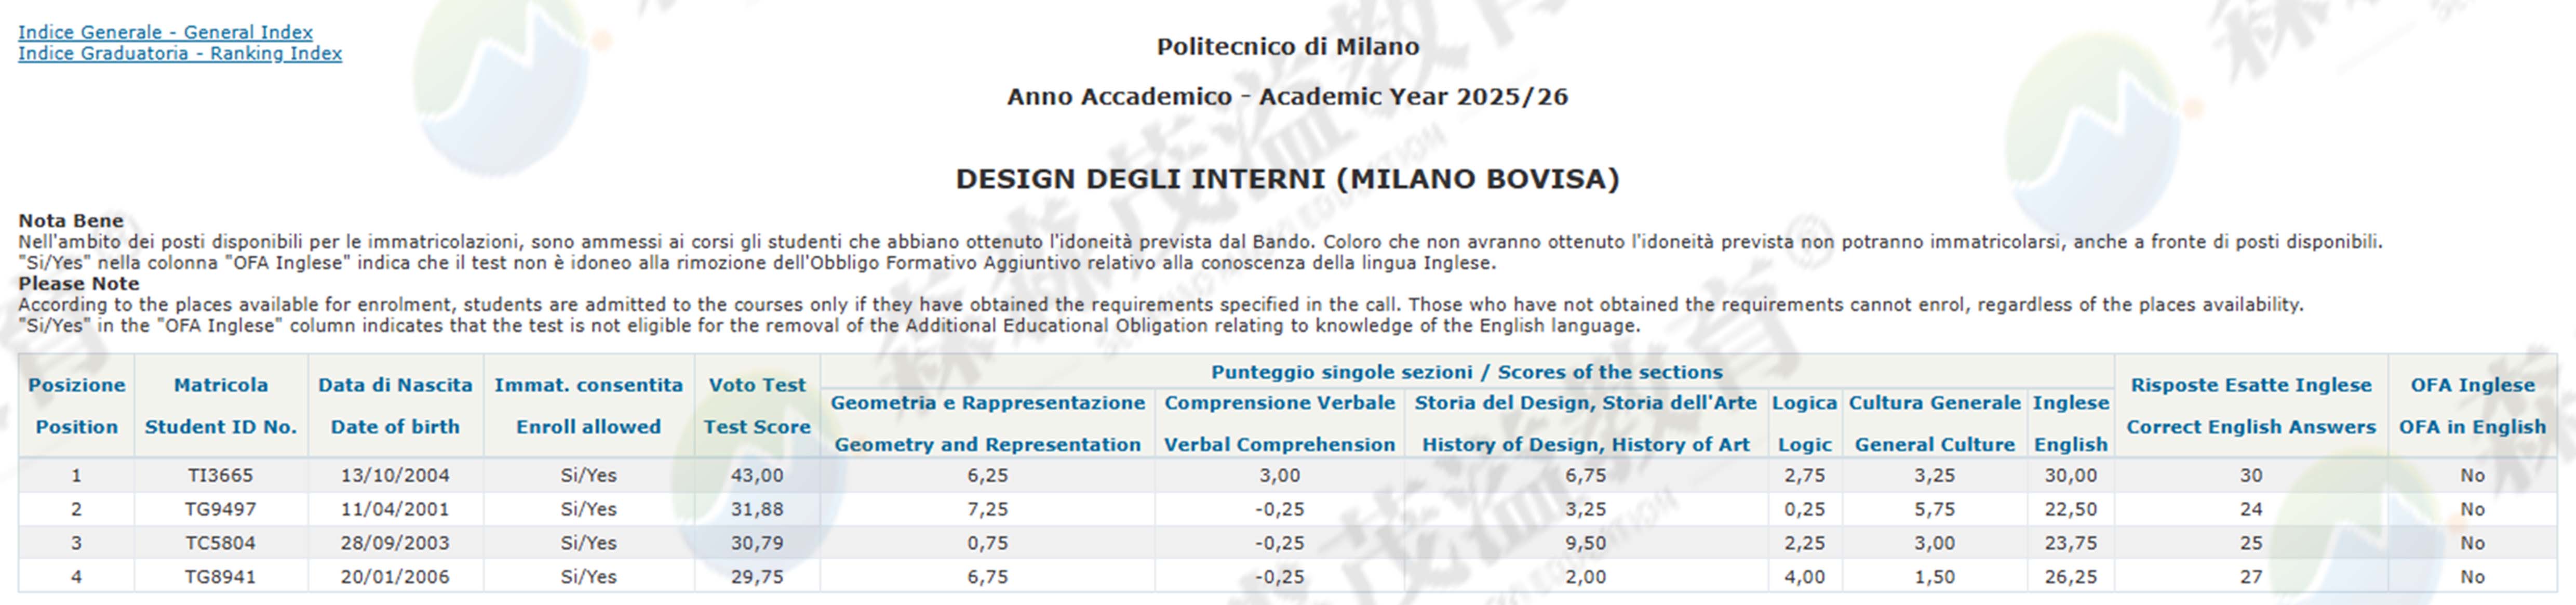
Task: Click the 43,00 test score cell
Action: pyautogui.click(x=757, y=476)
